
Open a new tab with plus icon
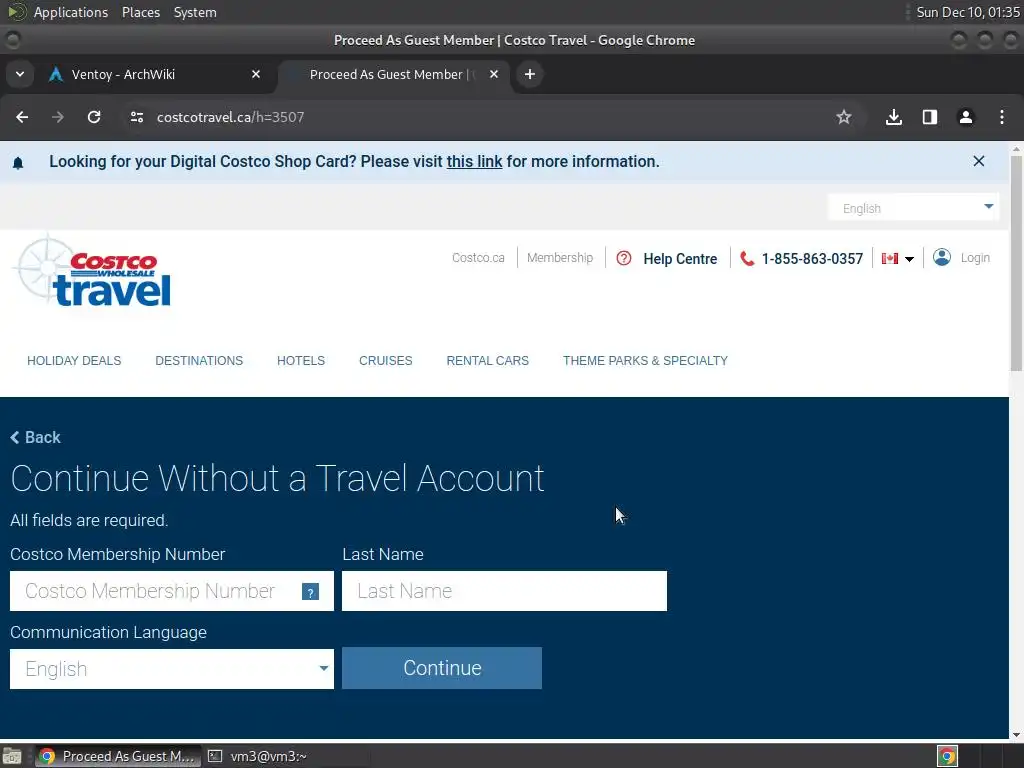530,74
